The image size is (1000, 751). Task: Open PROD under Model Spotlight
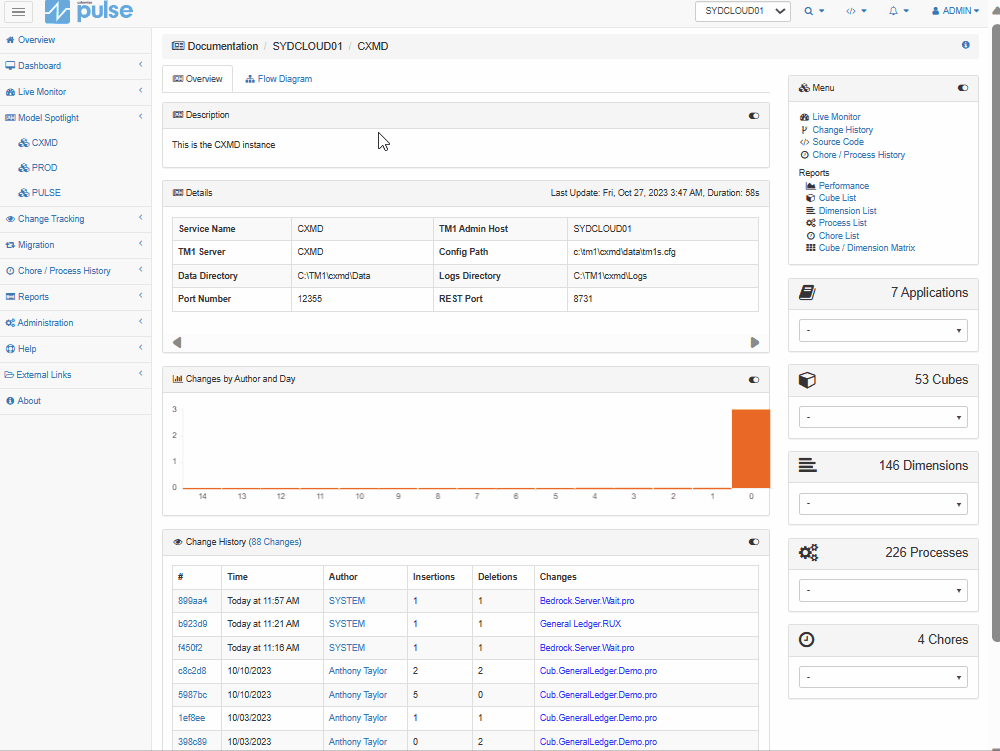pyautogui.click(x=38, y=168)
